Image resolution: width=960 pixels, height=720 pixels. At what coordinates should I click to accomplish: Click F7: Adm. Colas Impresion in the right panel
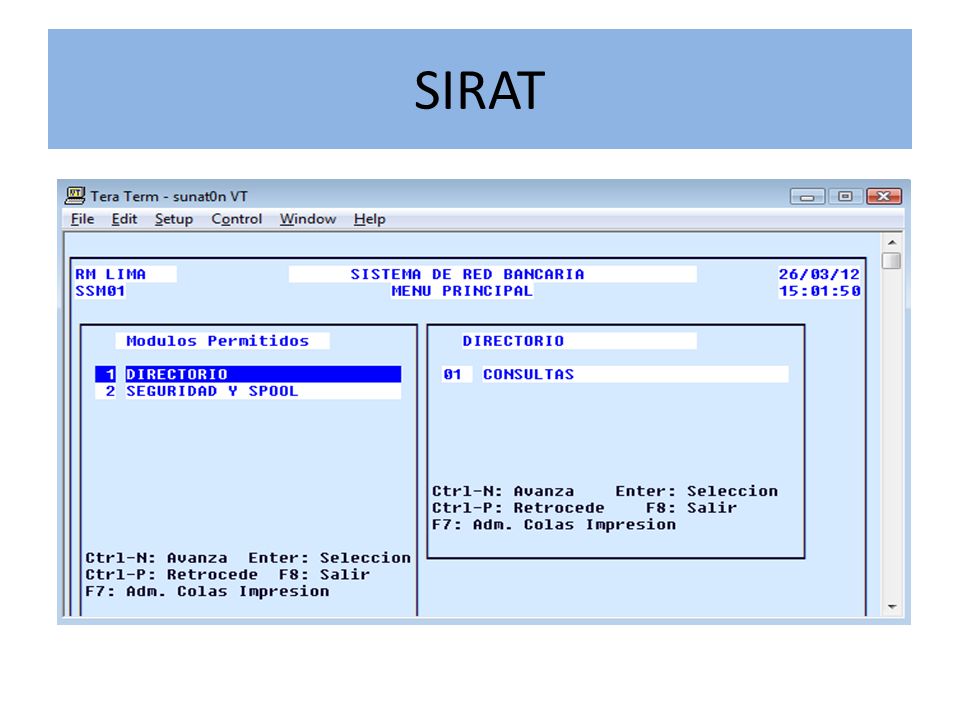point(554,525)
